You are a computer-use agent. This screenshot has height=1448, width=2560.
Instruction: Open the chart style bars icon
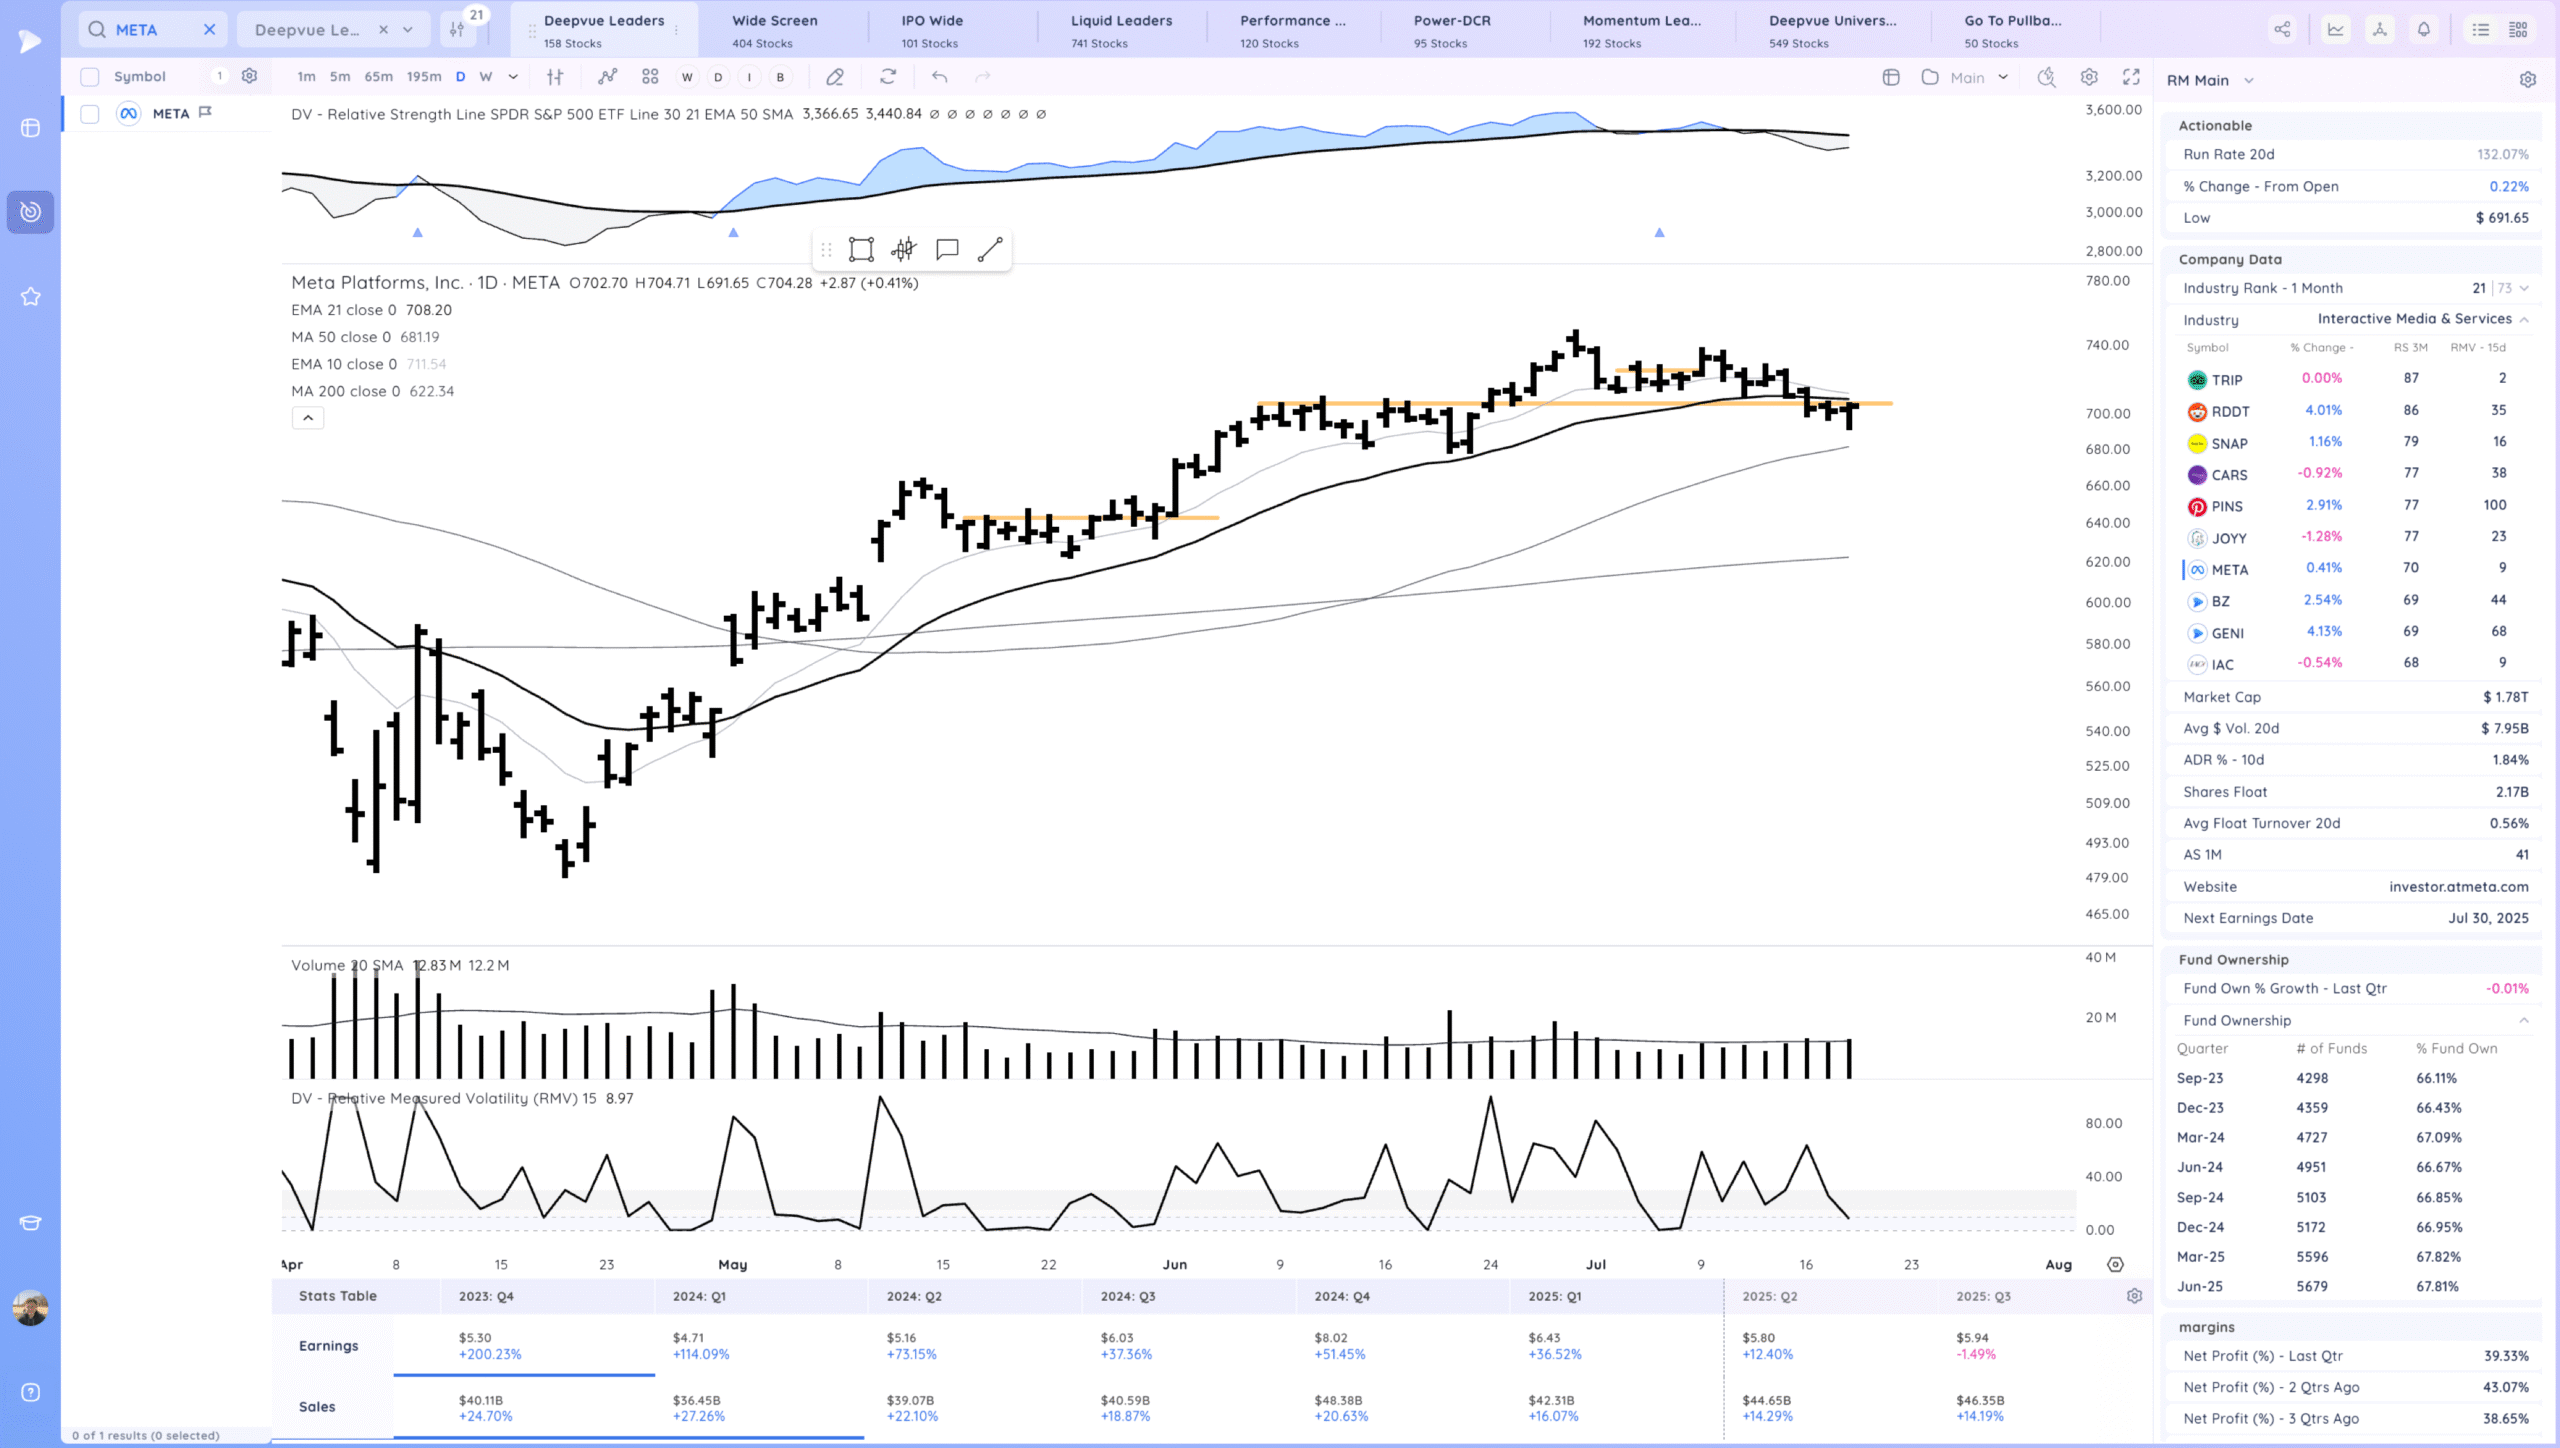pyautogui.click(x=555, y=77)
